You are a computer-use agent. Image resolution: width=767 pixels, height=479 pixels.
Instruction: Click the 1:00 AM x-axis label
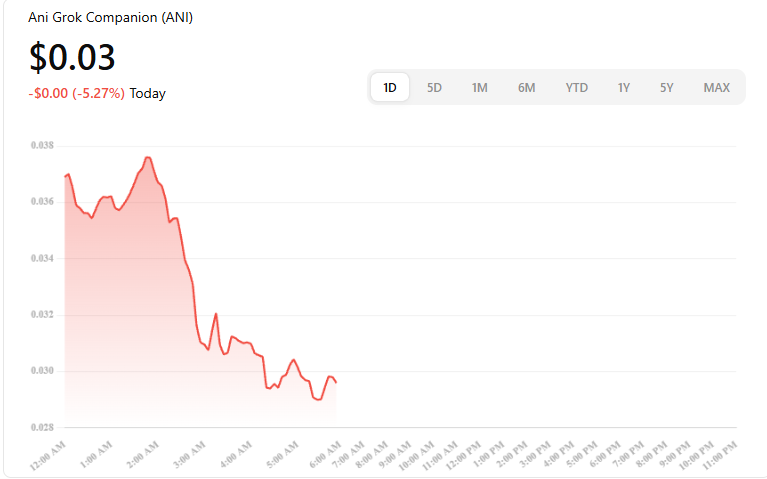point(96,455)
